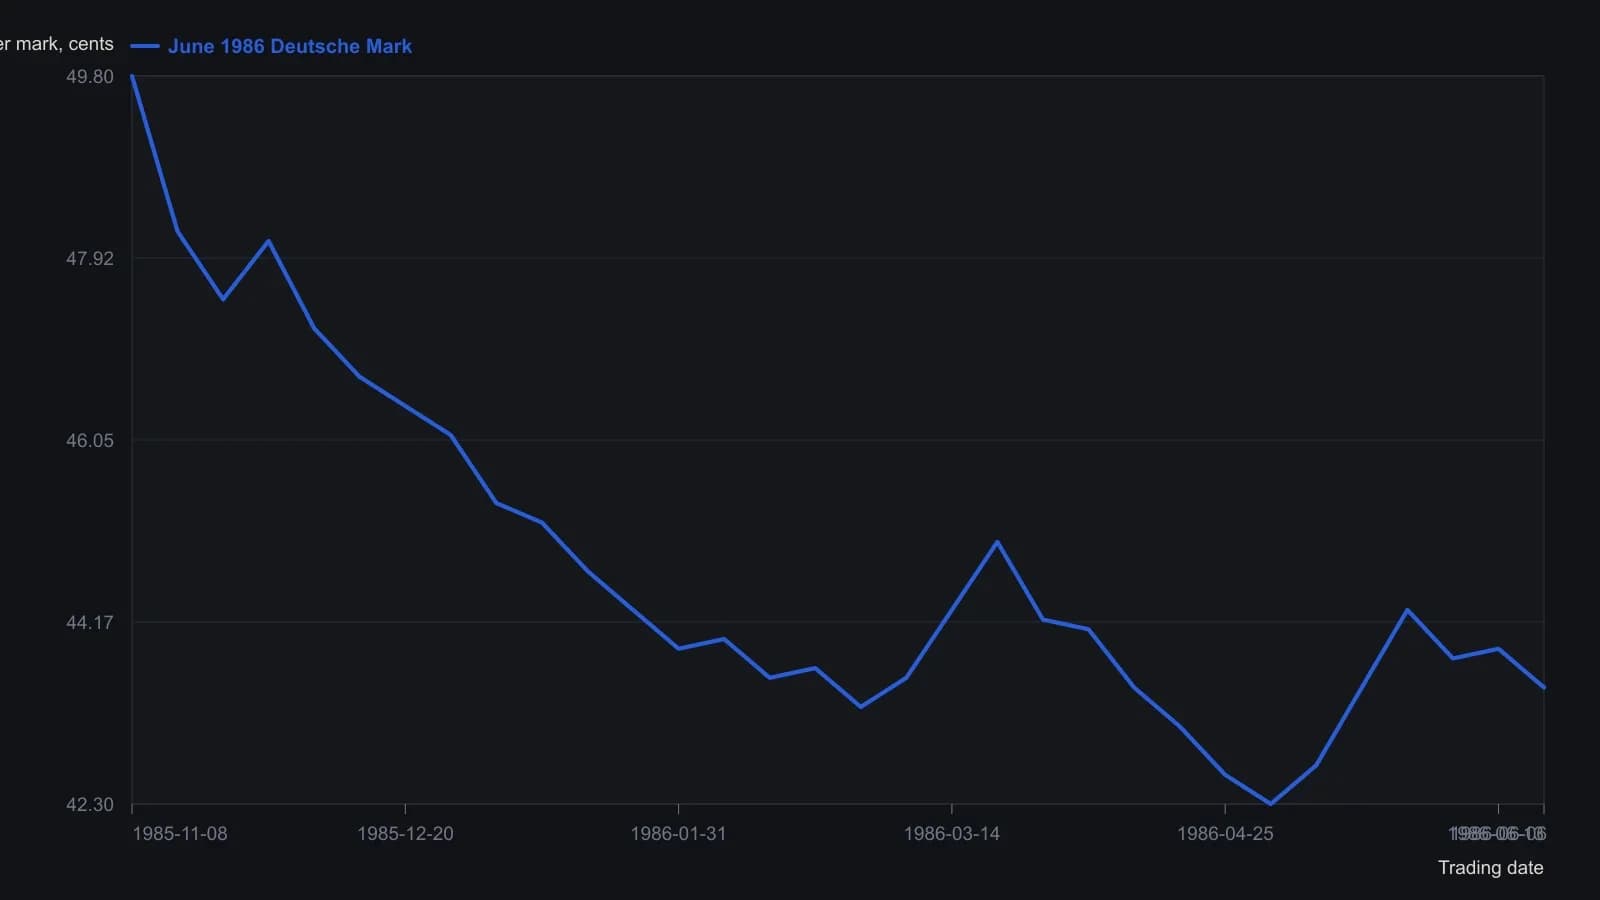This screenshot has width=1600, height=900.
Task: Select the 1986-01-31 date tick label
Action: (x=678, y=834)
